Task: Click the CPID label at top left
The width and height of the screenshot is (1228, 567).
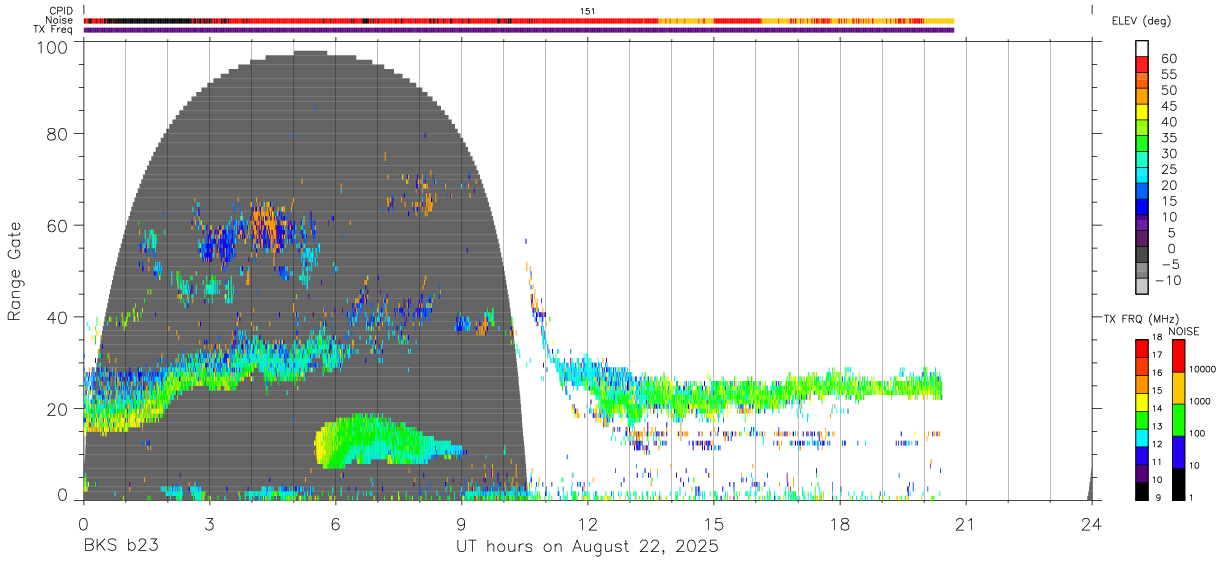Action: click(x=61, y=10)
